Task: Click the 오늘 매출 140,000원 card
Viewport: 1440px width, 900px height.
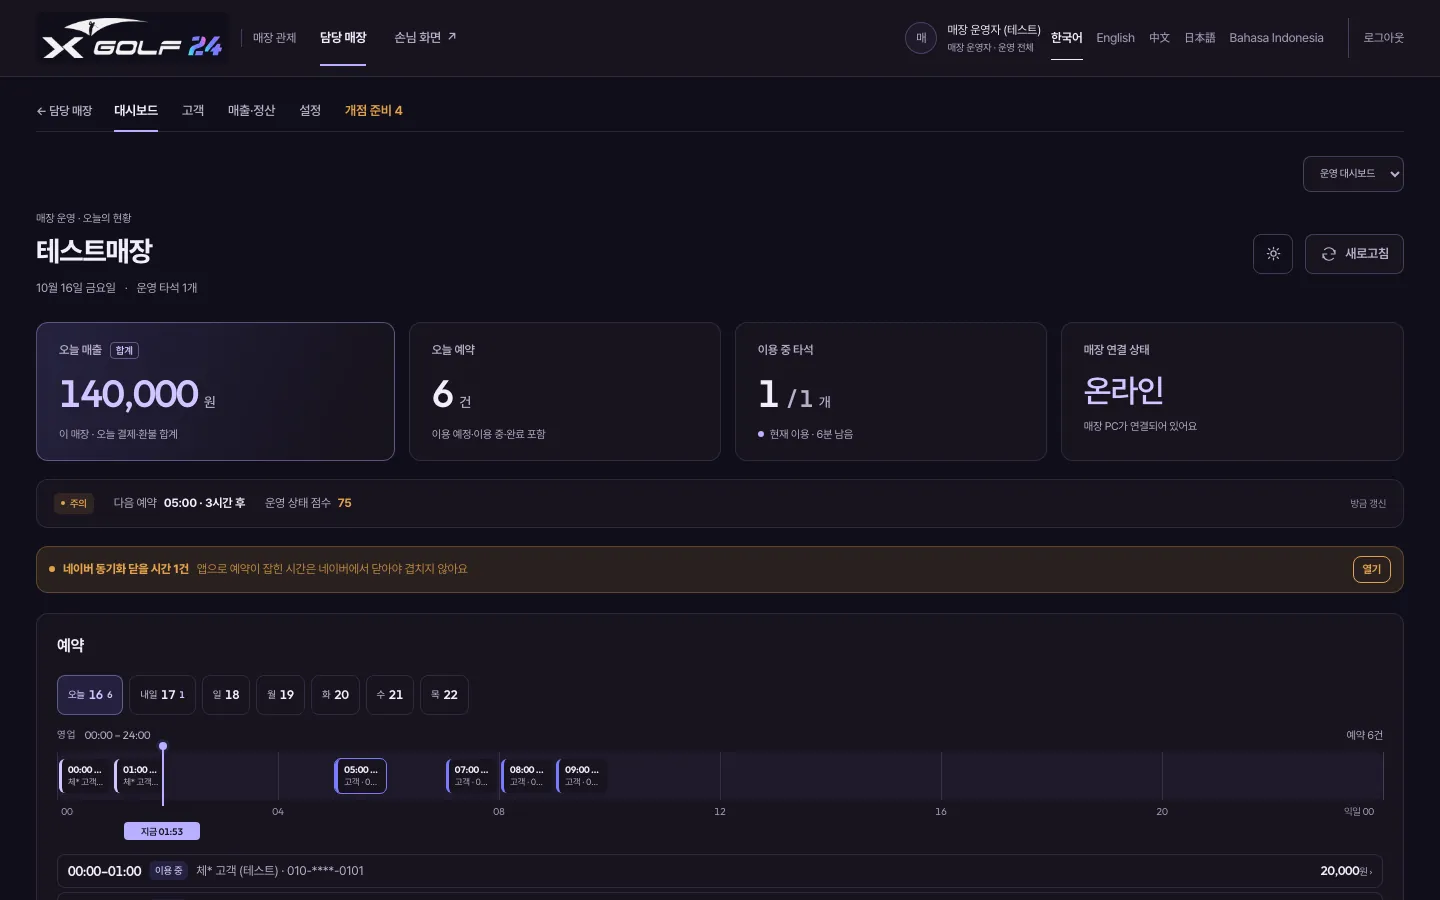Action: point(215,391)
